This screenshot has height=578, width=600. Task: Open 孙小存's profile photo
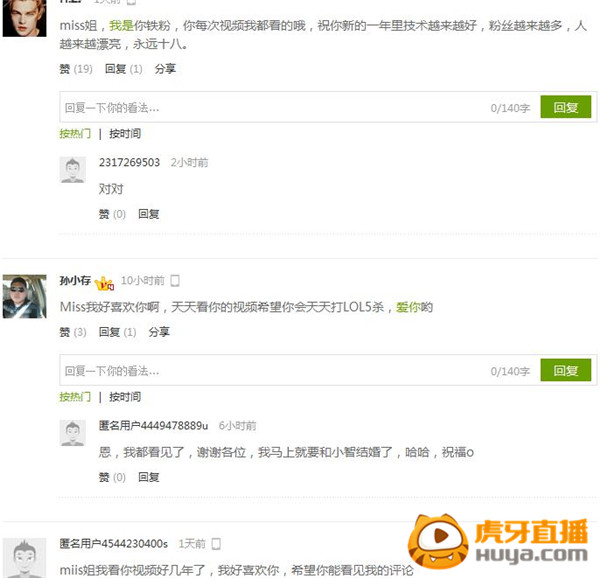click(x=24, y=296)
